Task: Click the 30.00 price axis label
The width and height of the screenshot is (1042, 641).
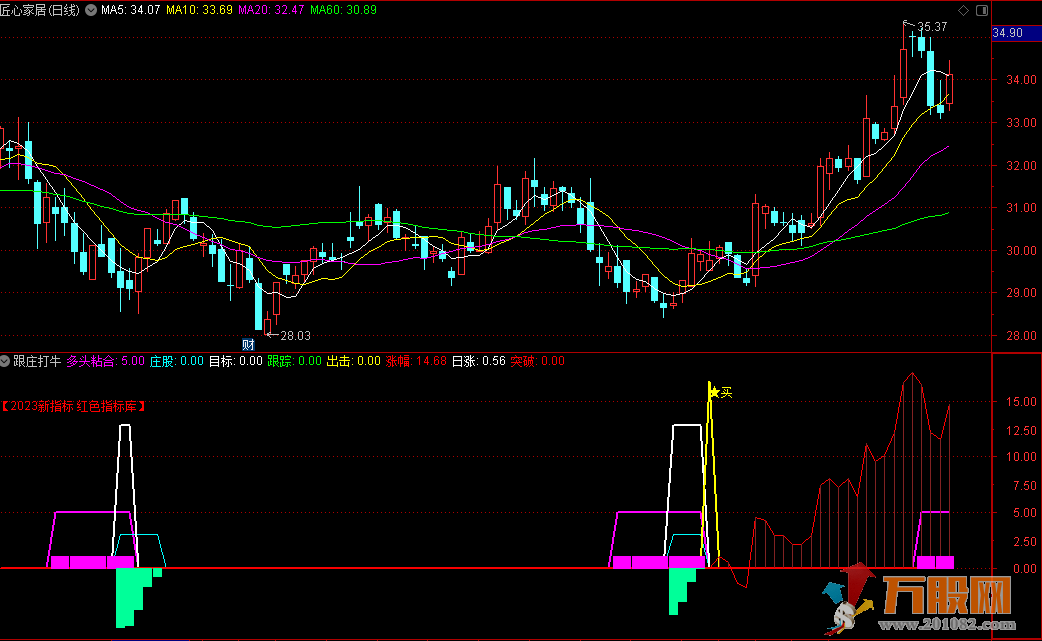Action: tap(1021, 250)
